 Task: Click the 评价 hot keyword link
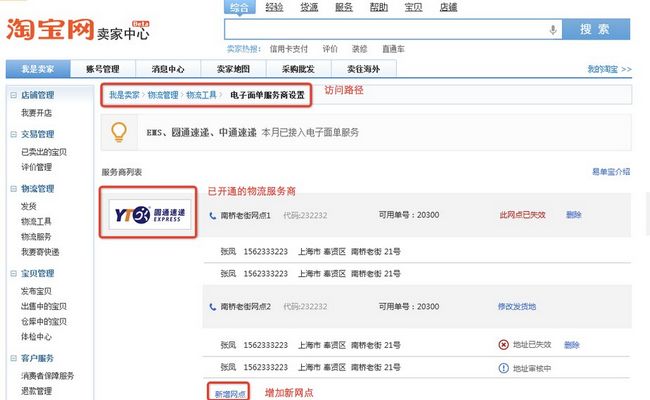pos(330,49)
